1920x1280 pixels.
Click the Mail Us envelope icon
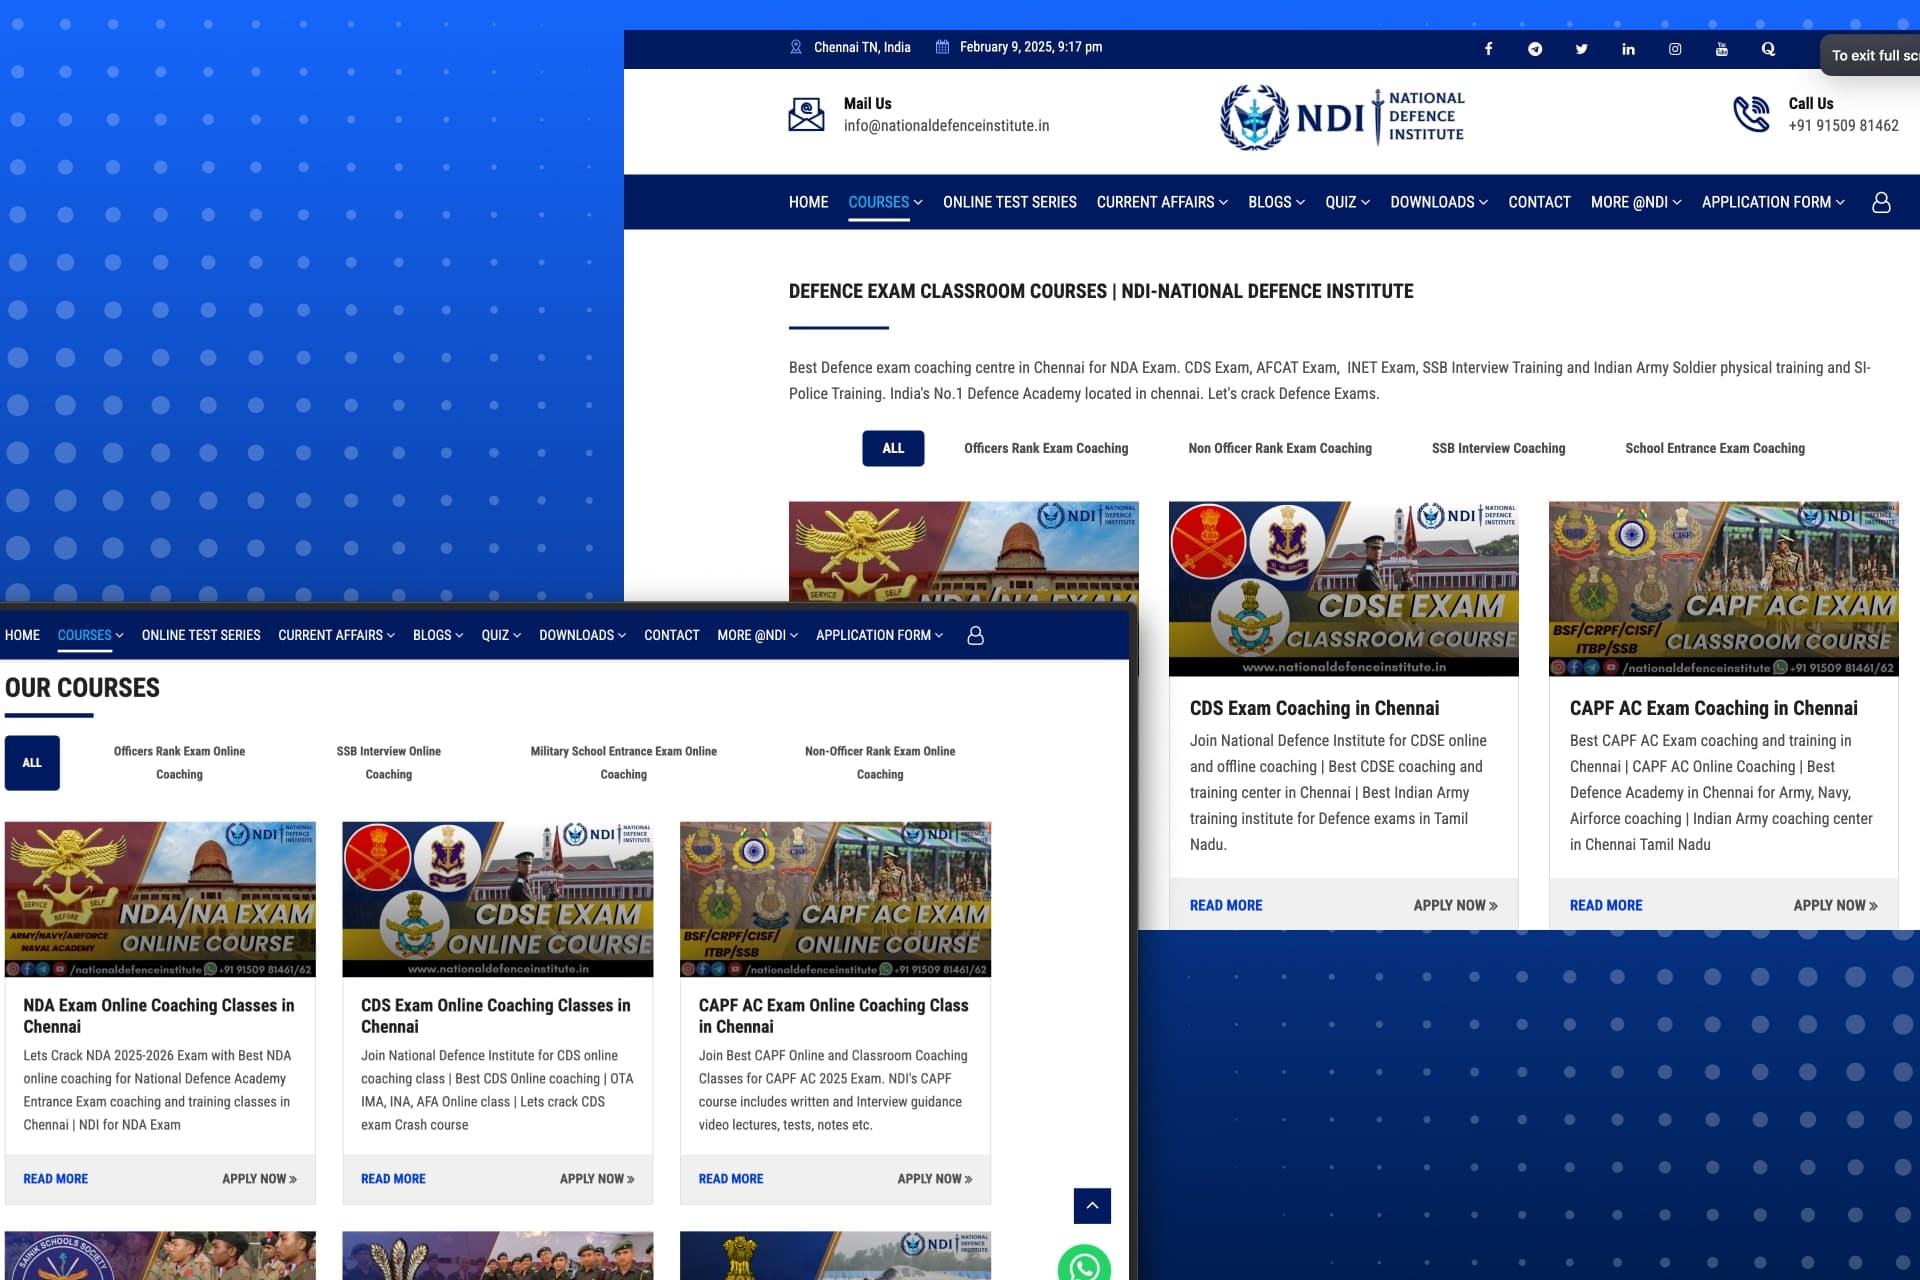(x=806, y=113)
